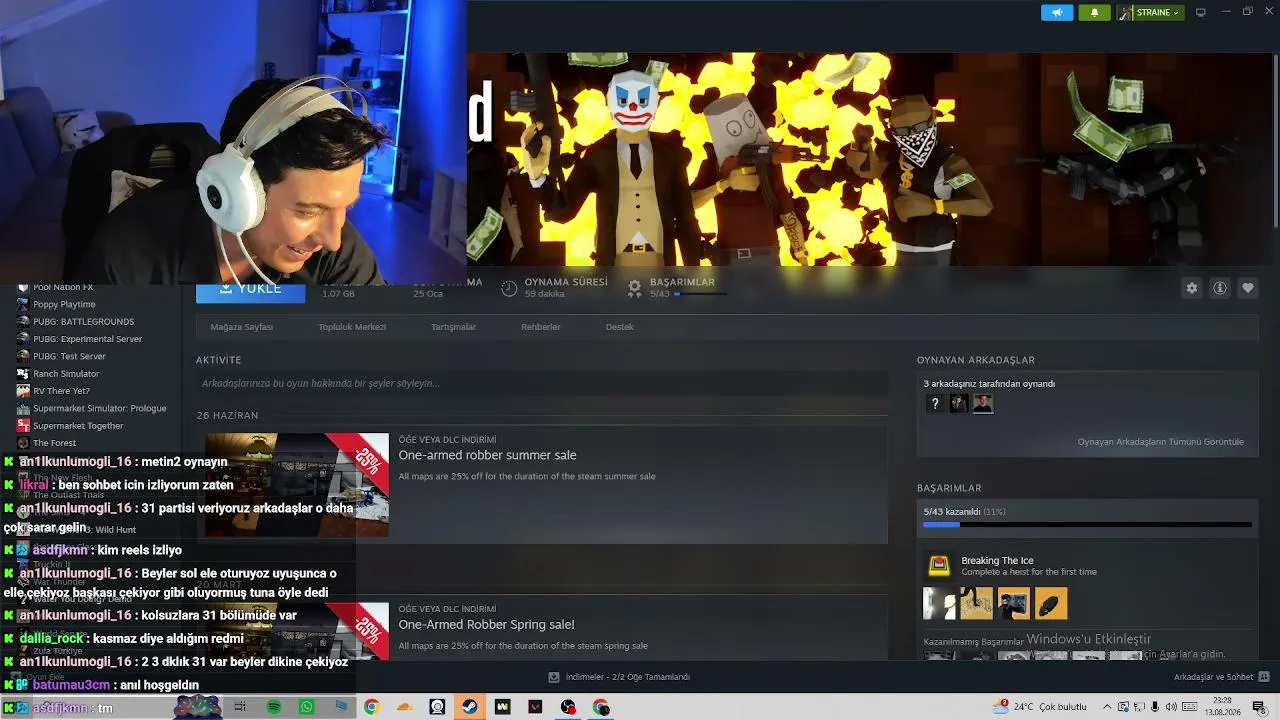
Task: Select the second friend avatar
Action: pos(959,404)
